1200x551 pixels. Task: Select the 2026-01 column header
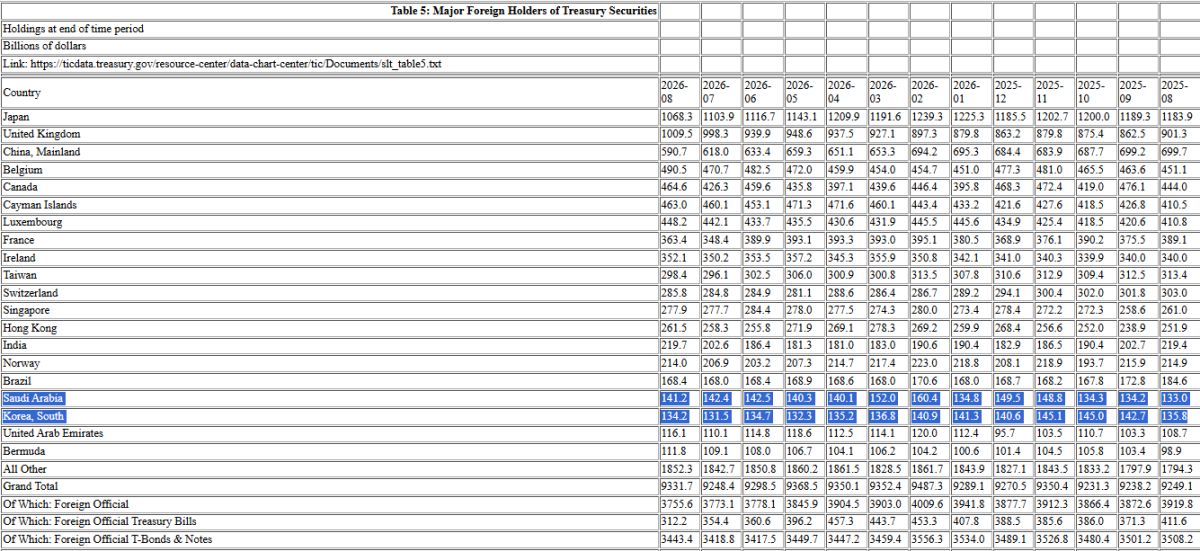click(x=971, y=92)
